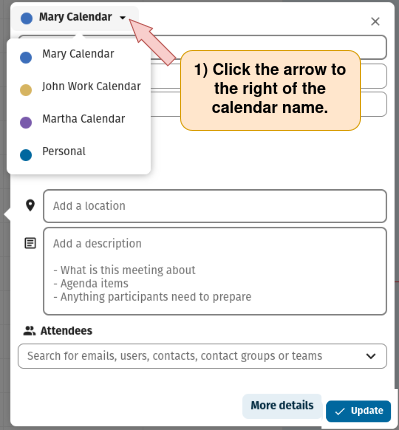399x430 pixels.
Task: Click purple dot for Martha Calendar
Action: [x=26, y=122]
